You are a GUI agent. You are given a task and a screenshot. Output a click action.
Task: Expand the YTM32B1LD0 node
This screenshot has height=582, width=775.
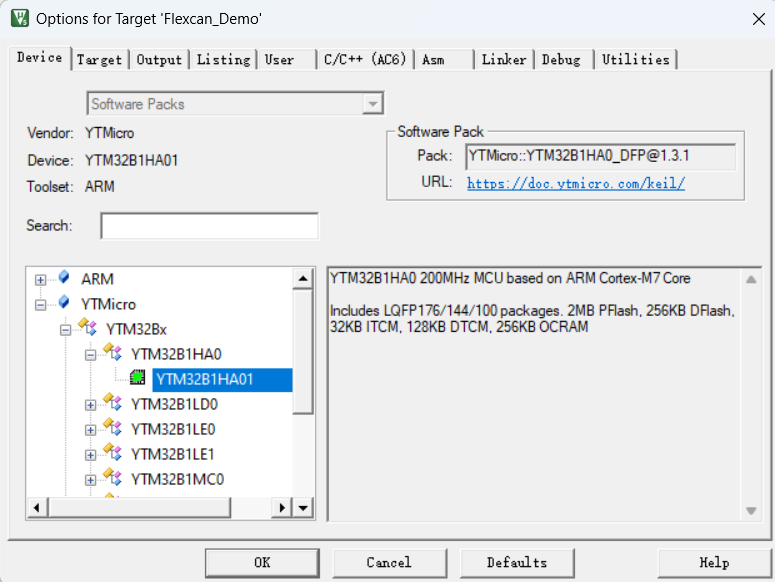(90, 405)
